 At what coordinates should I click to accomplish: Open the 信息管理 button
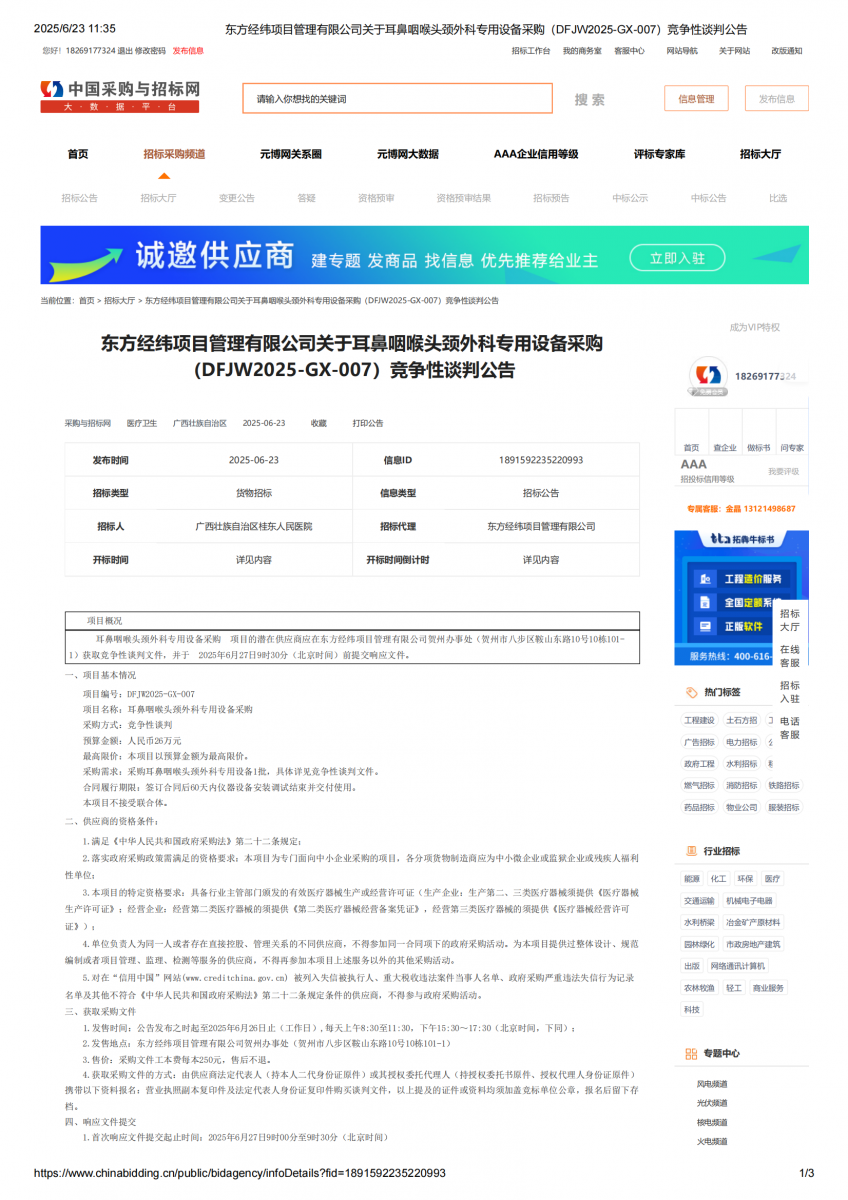pyautogui.click(x=696, y=99)
